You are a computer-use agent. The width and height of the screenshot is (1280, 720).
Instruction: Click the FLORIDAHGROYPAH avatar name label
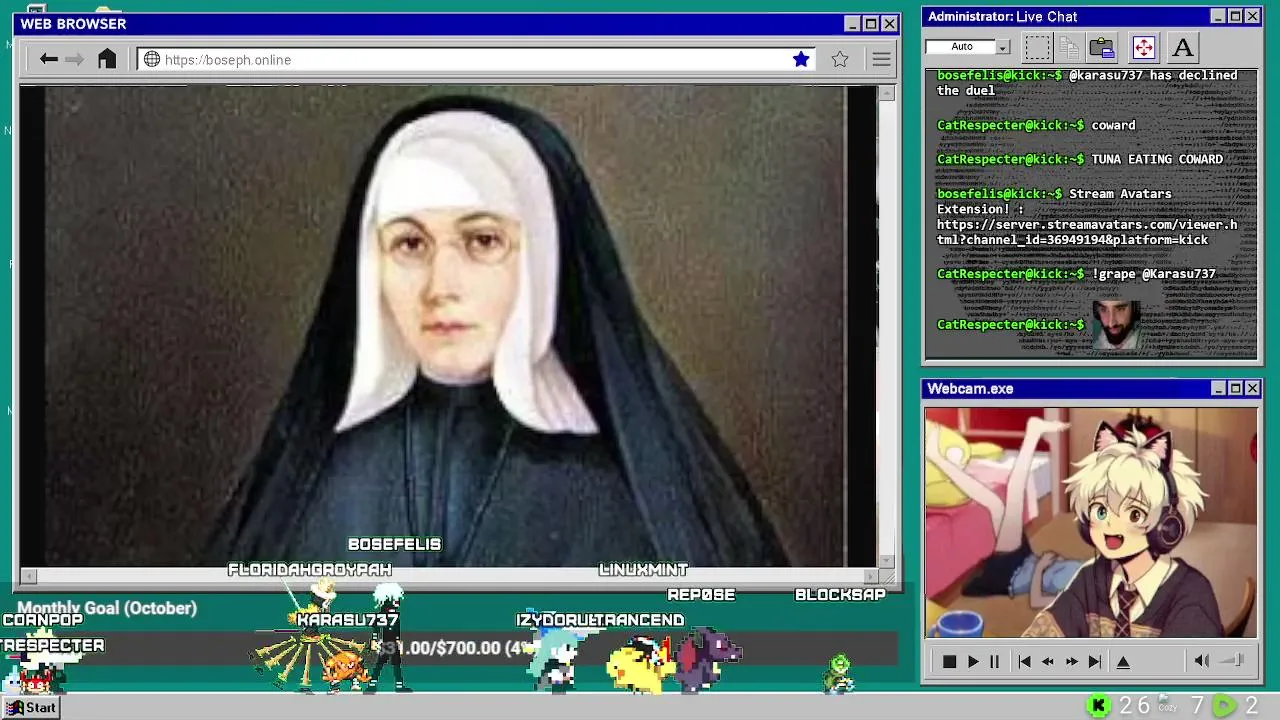coord(309,569)
